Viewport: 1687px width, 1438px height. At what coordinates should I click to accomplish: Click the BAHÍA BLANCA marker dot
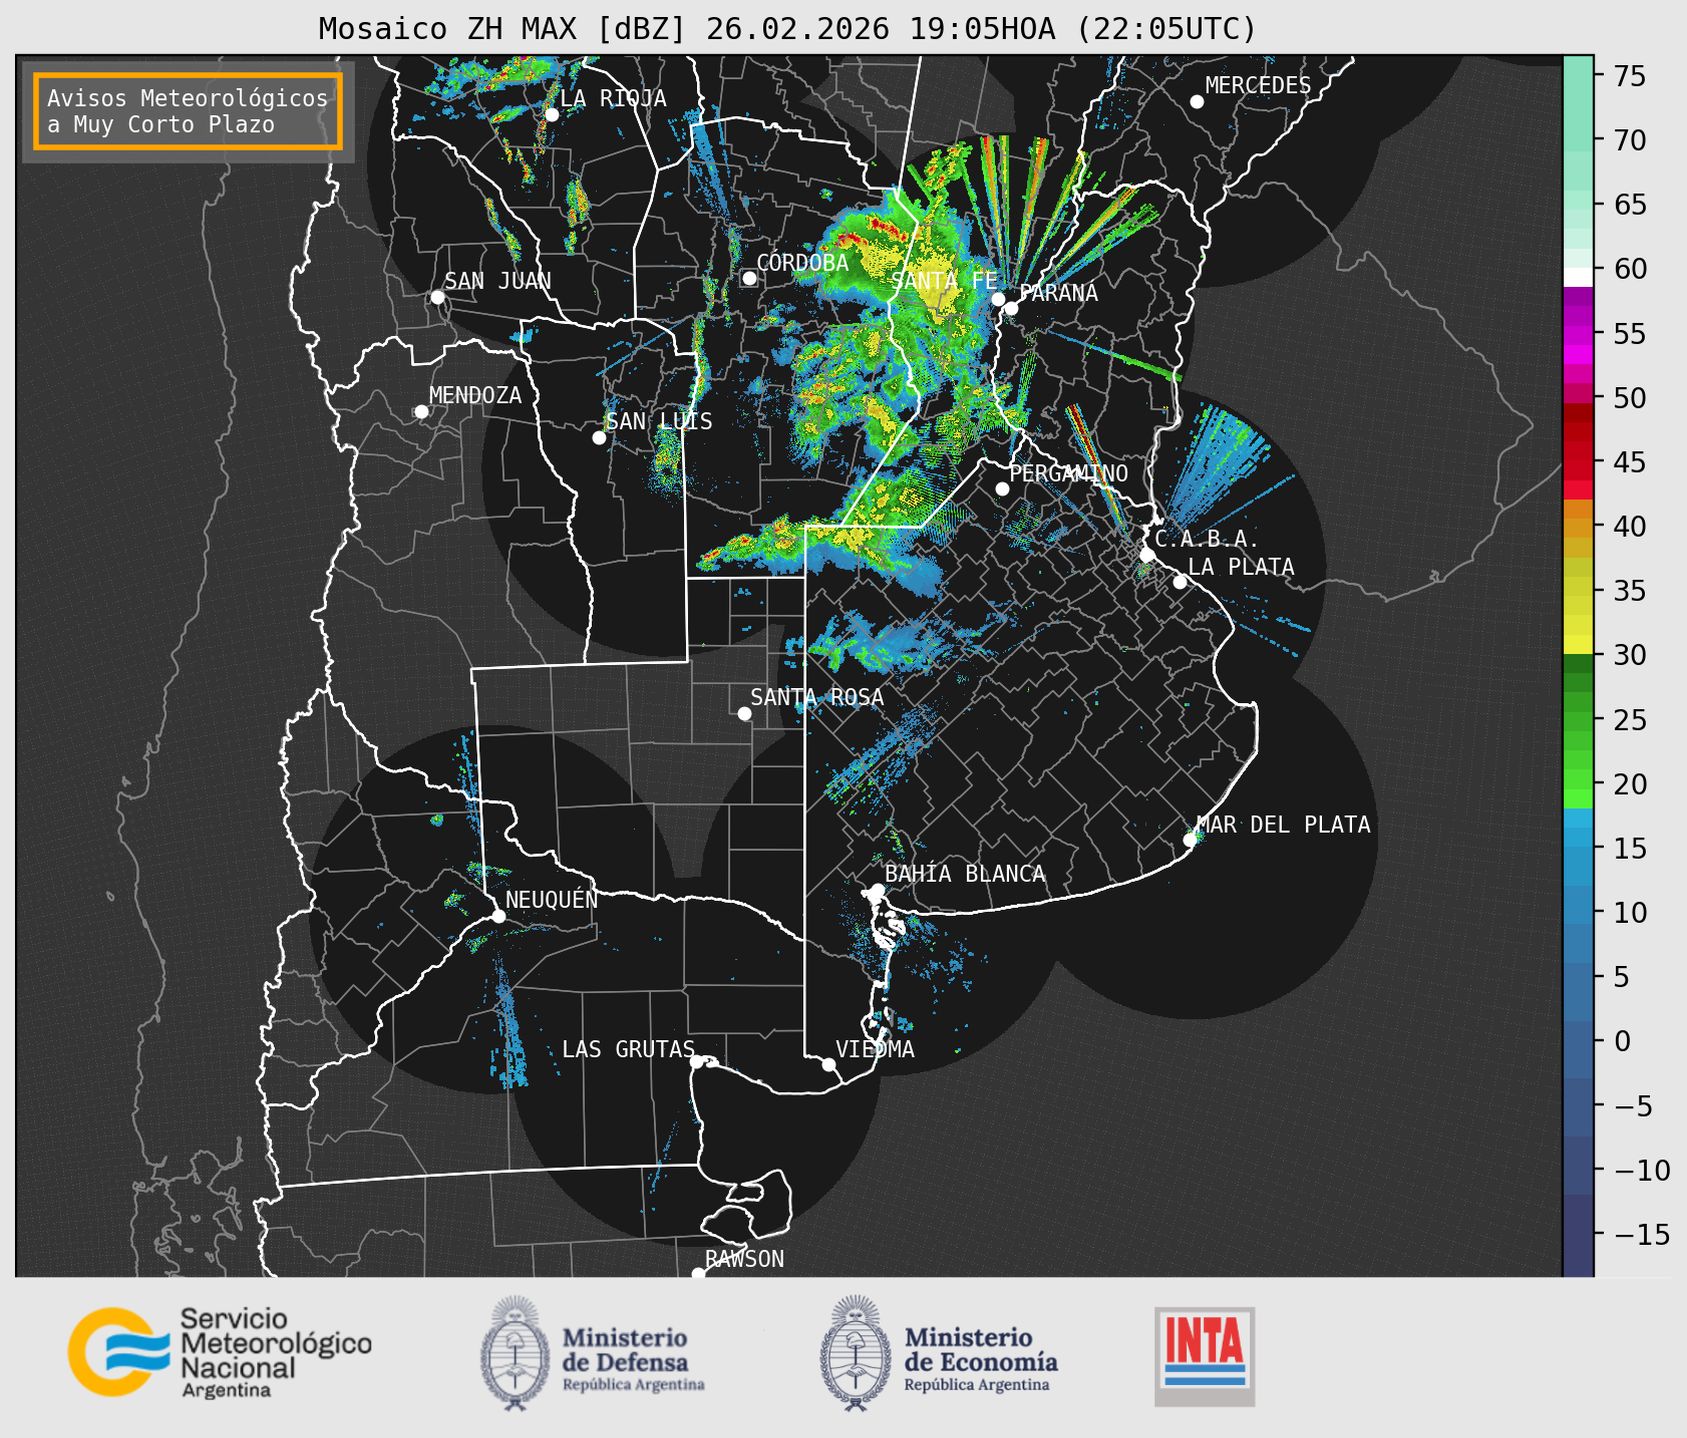pyautogui.click(x=877, y=890)
